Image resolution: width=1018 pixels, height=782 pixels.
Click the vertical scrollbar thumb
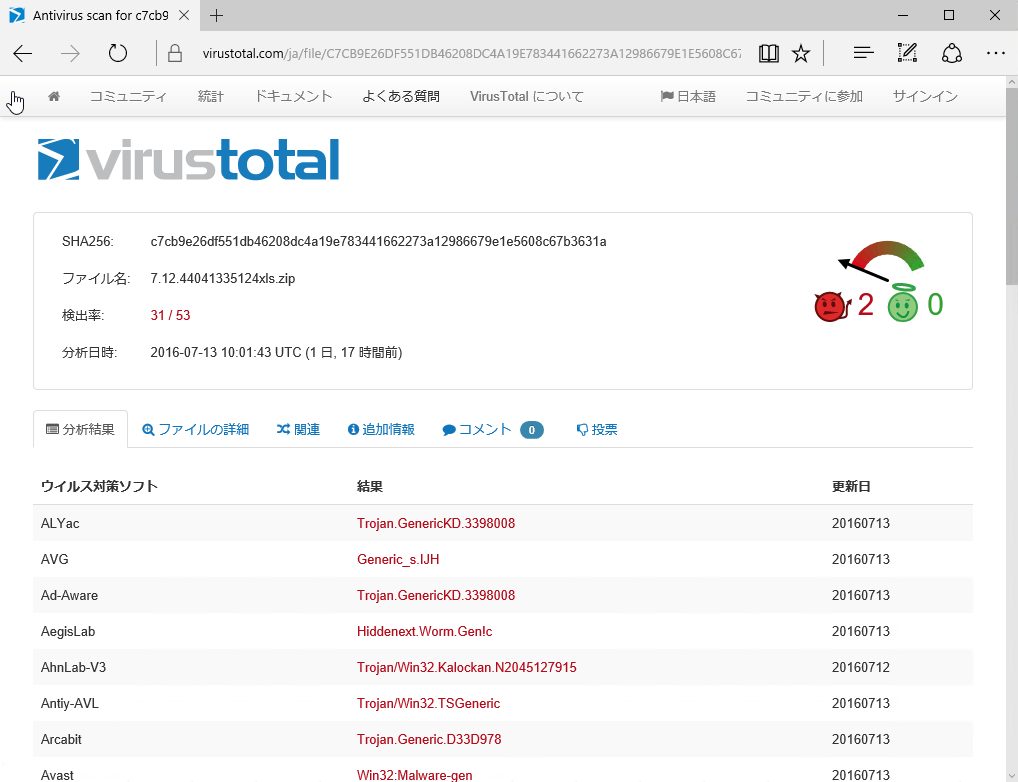pos(1012,186)
